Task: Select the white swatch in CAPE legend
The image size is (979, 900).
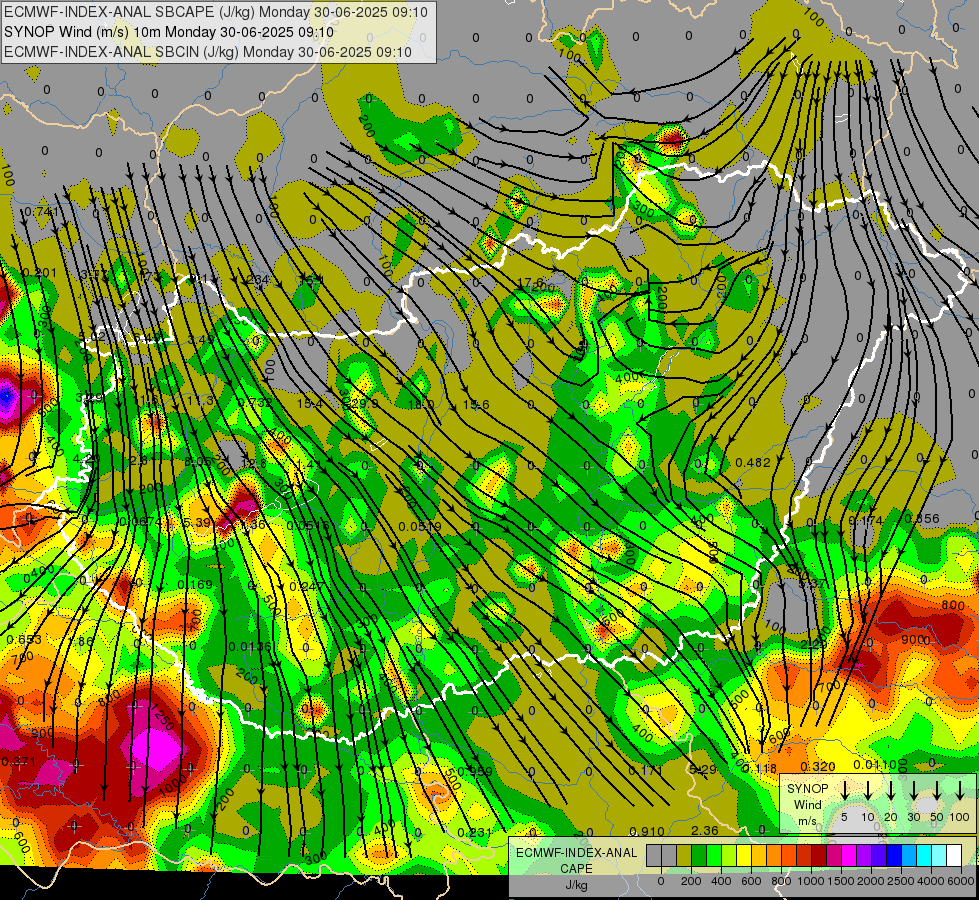Action: [x=953, y=855]
